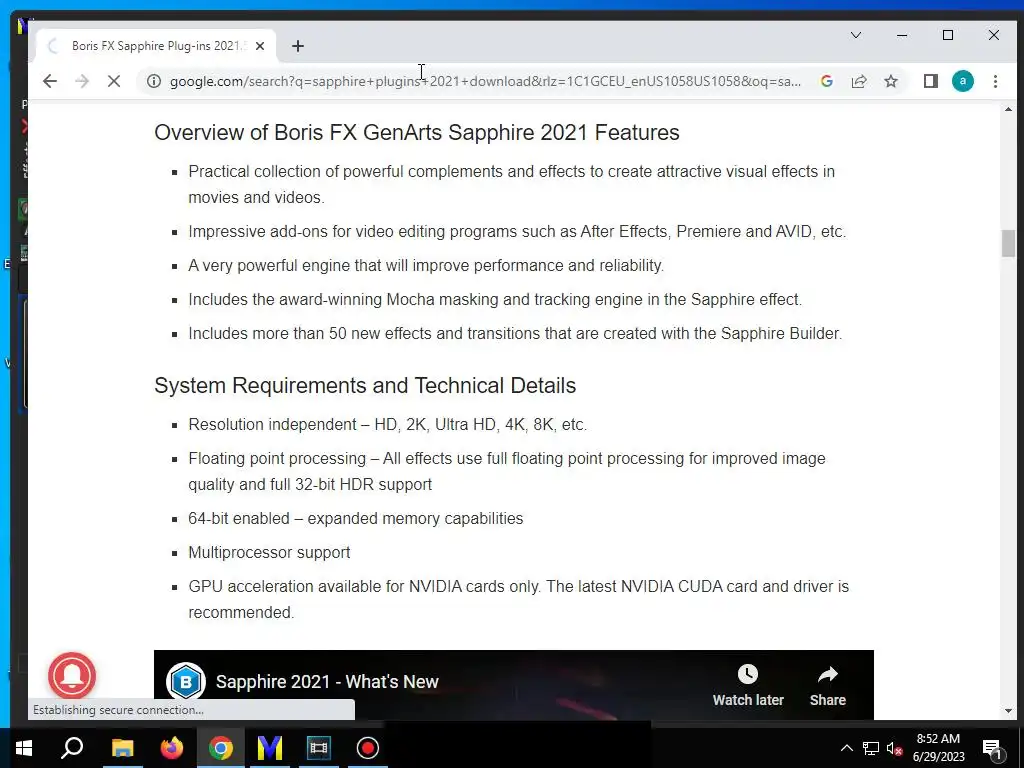This screenshot has height=768, width=1024.
Task: Open the notification center
Action: tap(993, 748)
